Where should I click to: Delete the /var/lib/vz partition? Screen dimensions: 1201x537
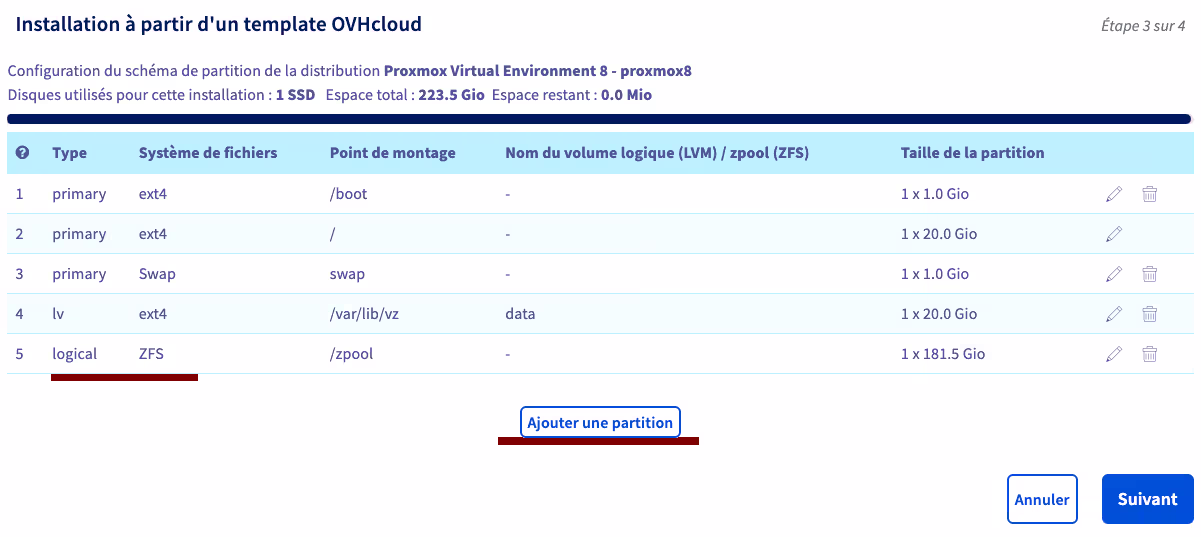1150,314
